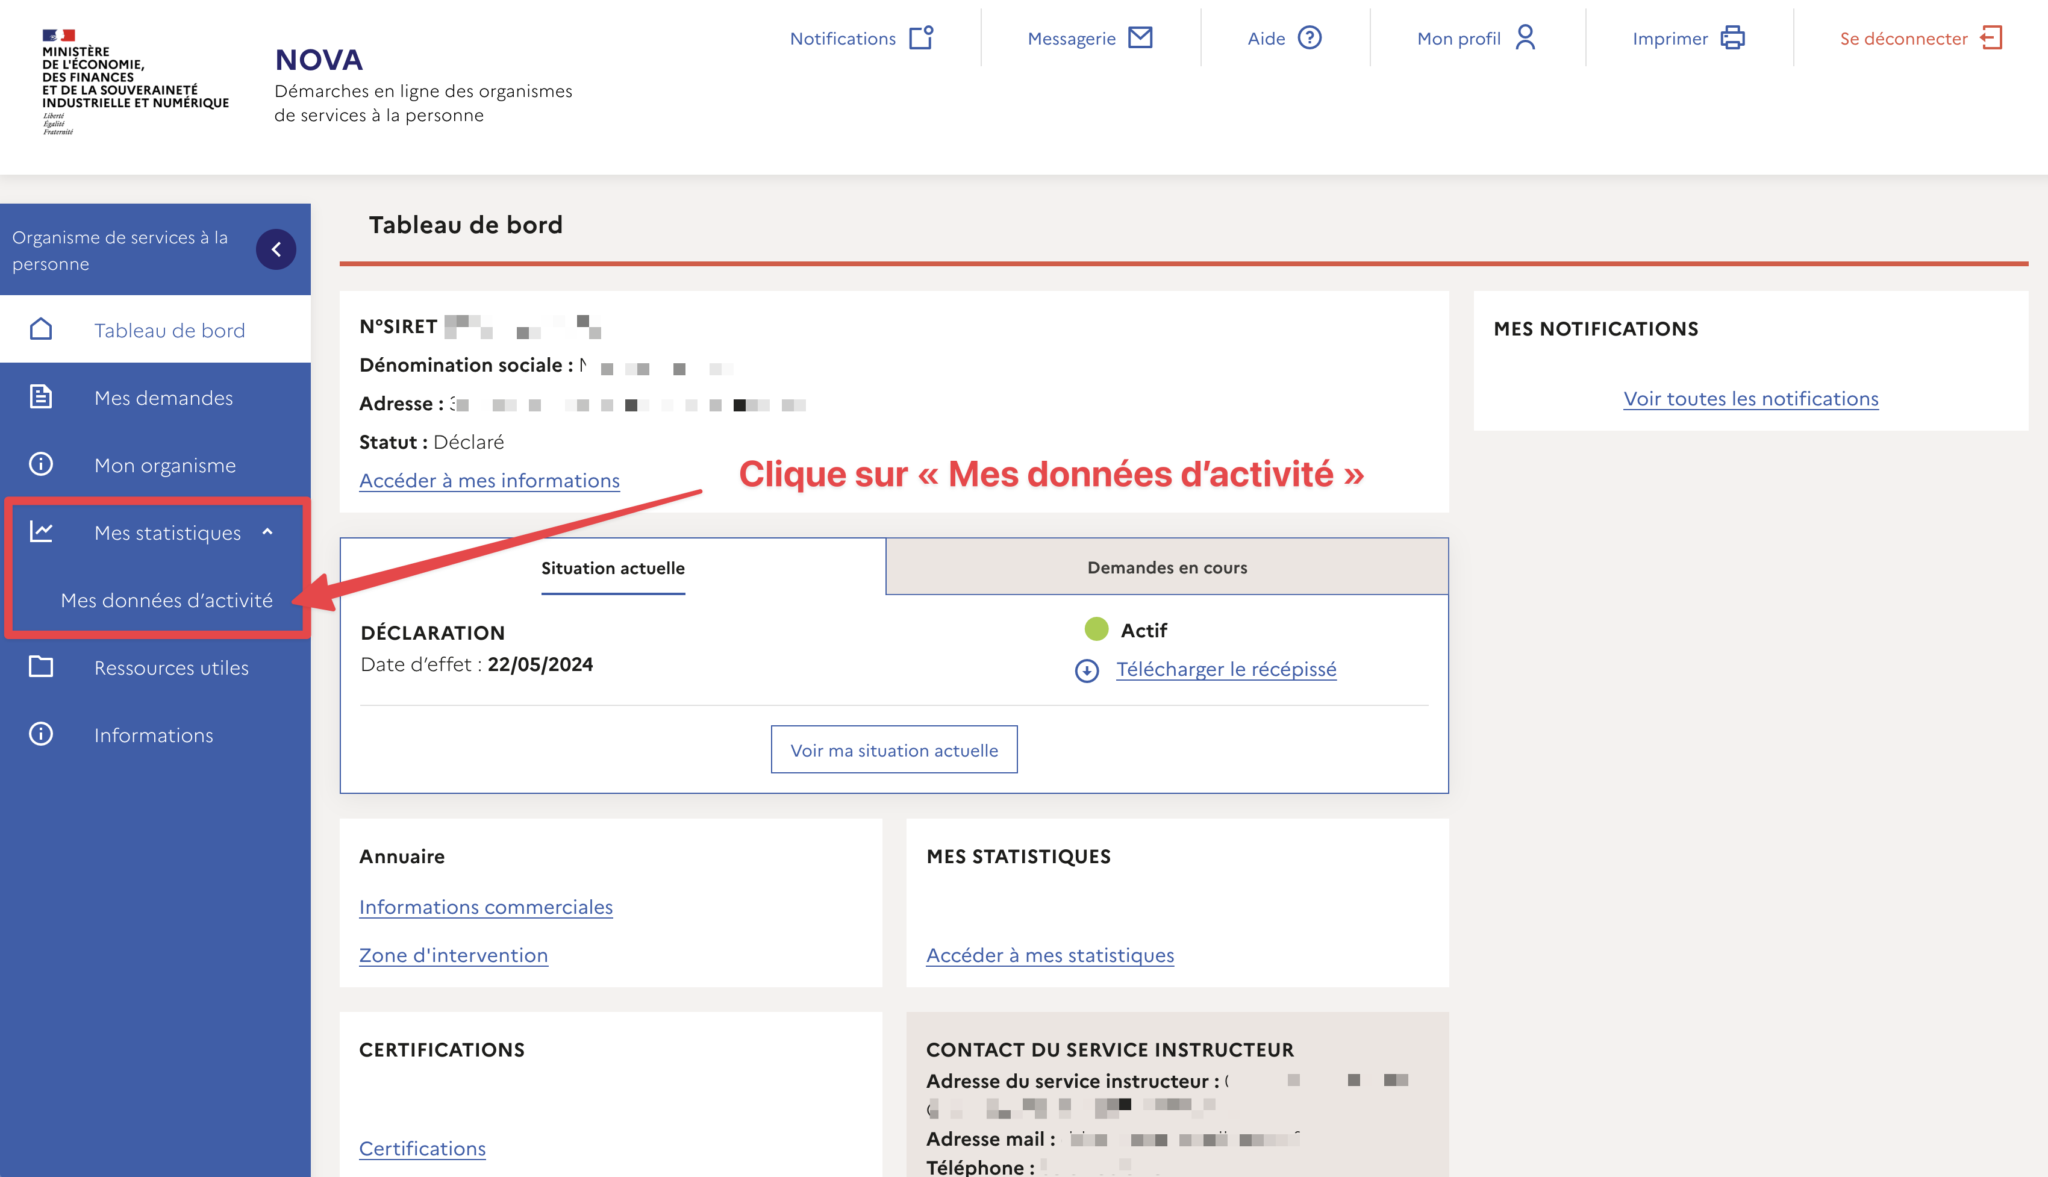Click the Voir ma situation actuelle button

coord(894,749)
